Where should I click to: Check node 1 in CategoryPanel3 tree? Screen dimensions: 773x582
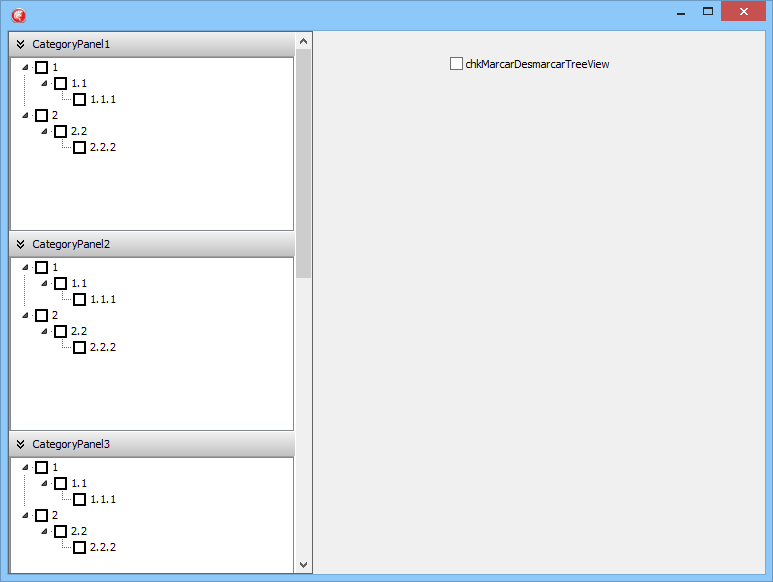click(41, 468)
